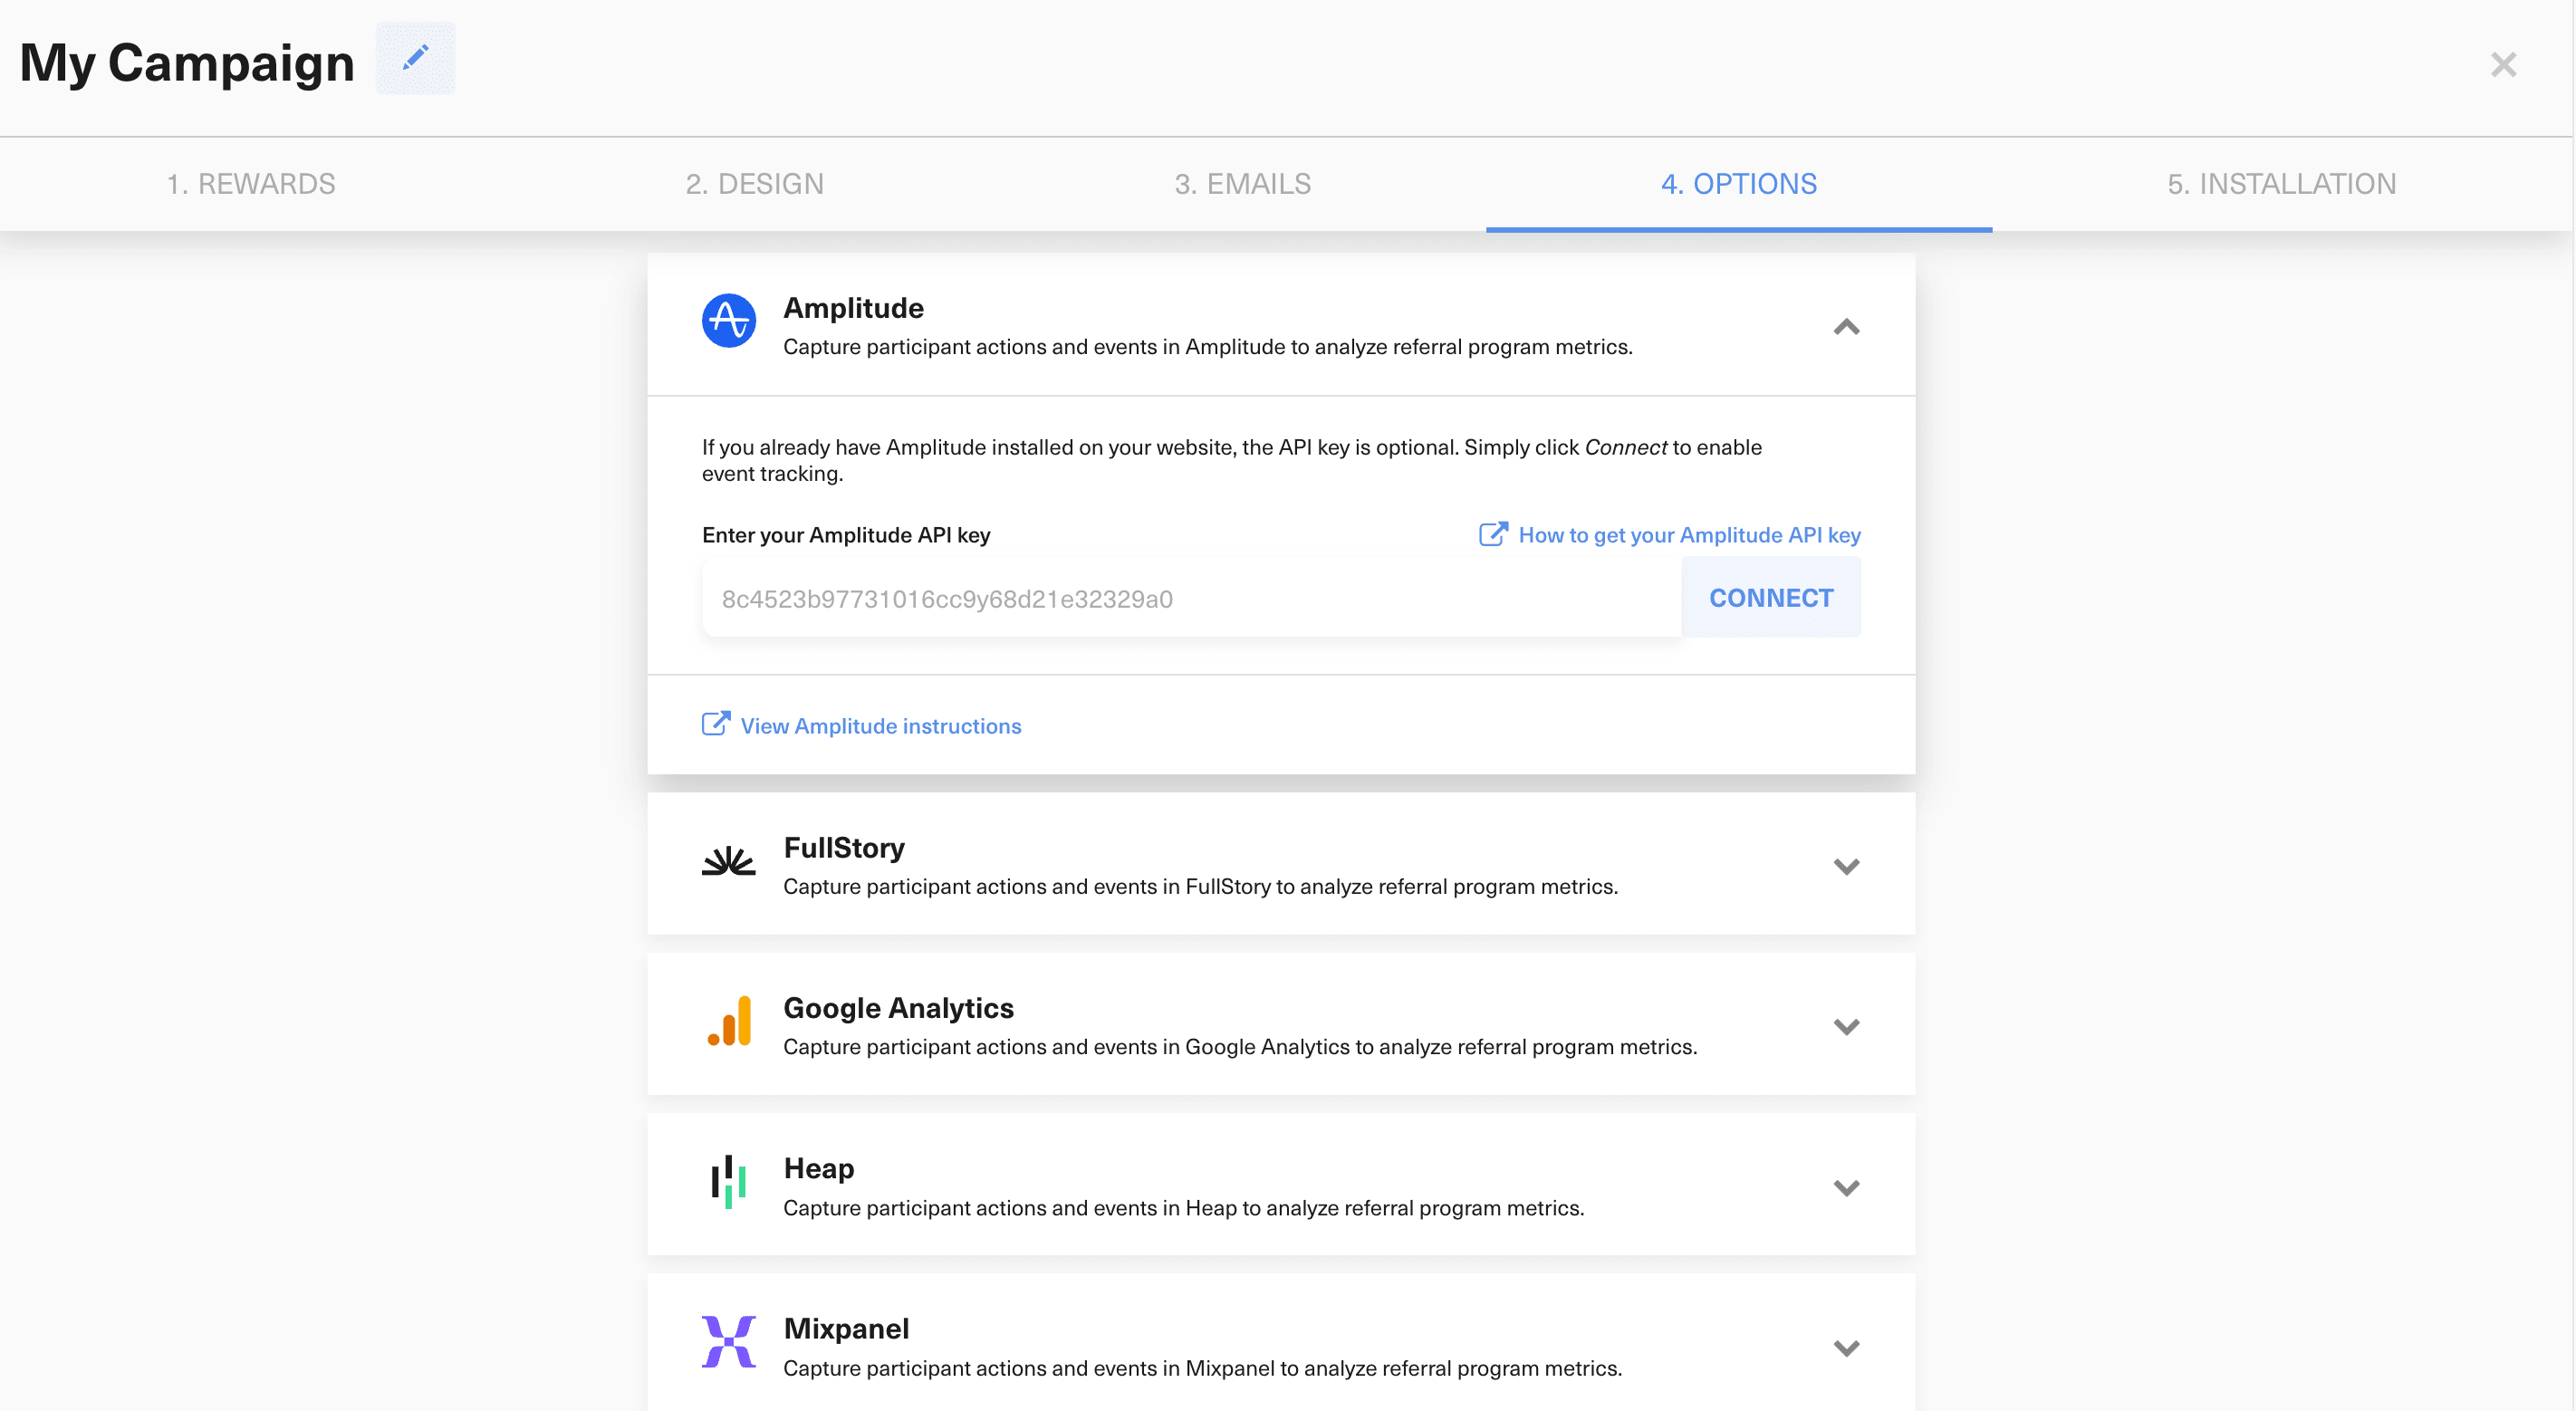Click the Amplitude API key input field

tap(1190, 597)
